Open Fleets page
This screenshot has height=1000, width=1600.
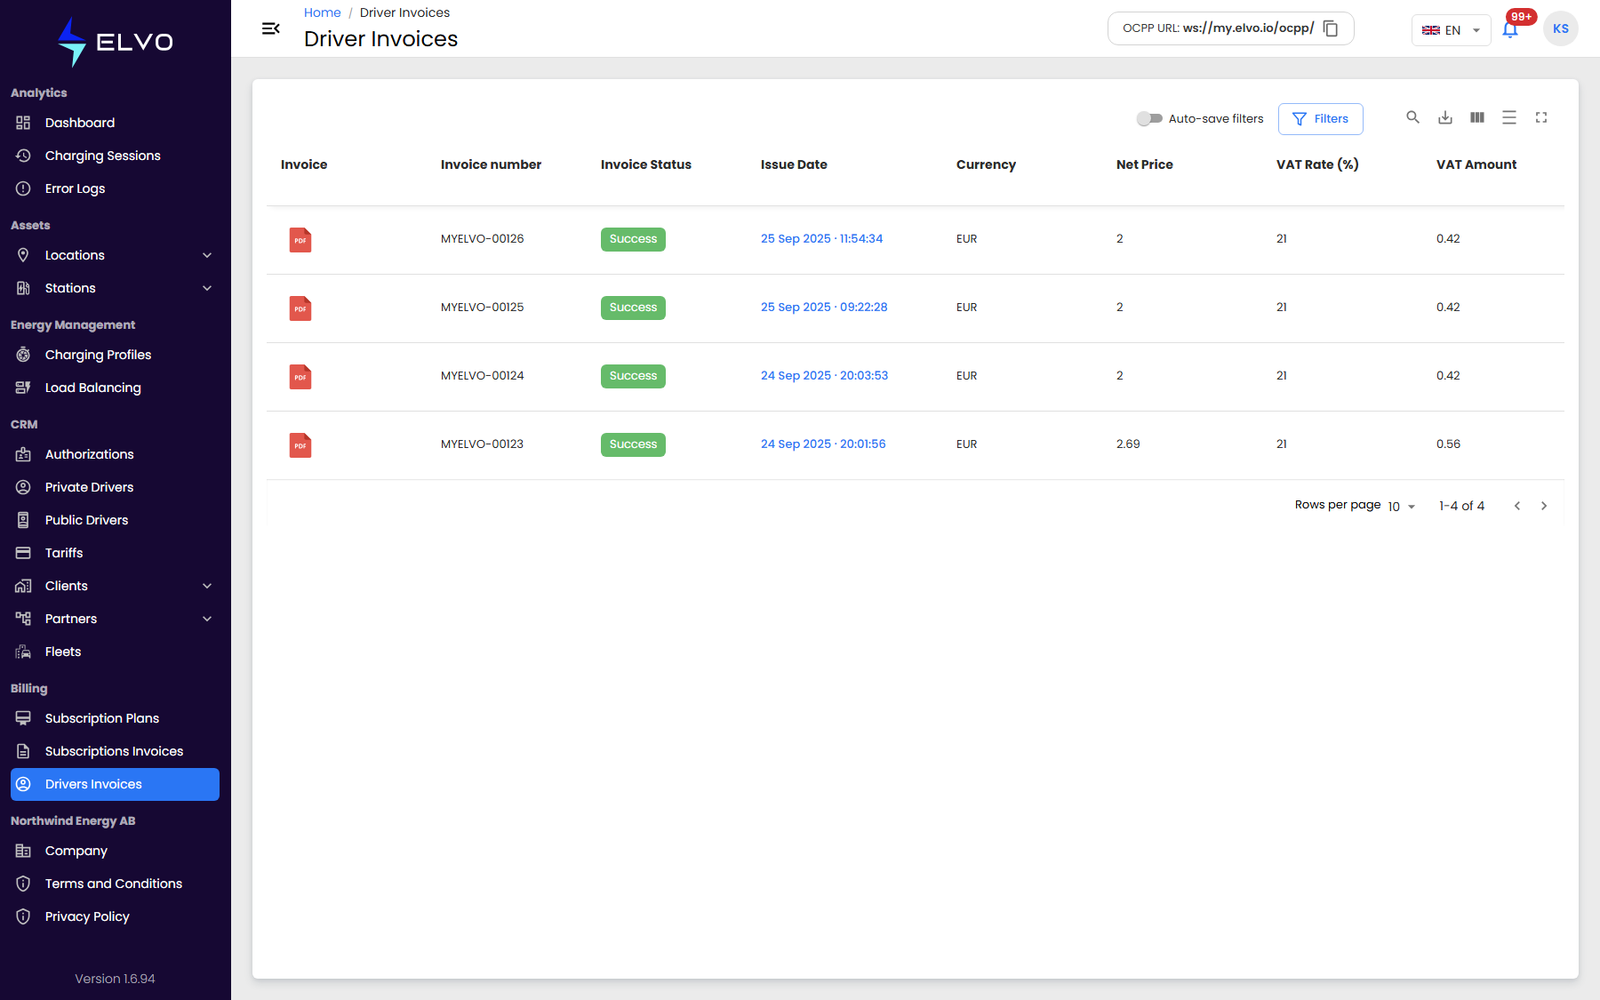[115, 652]
